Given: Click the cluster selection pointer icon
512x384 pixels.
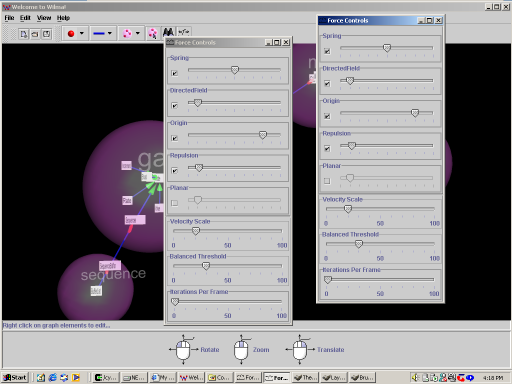Looking at the screenshot, I should tap(153, 33).
